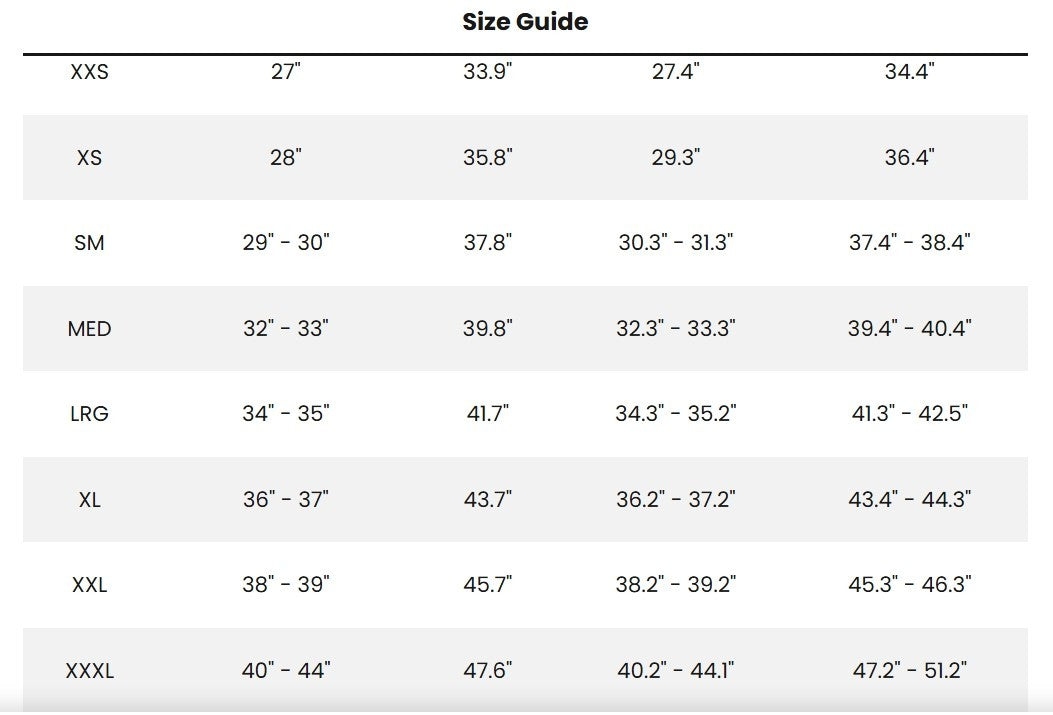This screenshot has width=1053, height=715.
Task: Select the 36.4" value in XS row
Action: 910,158
